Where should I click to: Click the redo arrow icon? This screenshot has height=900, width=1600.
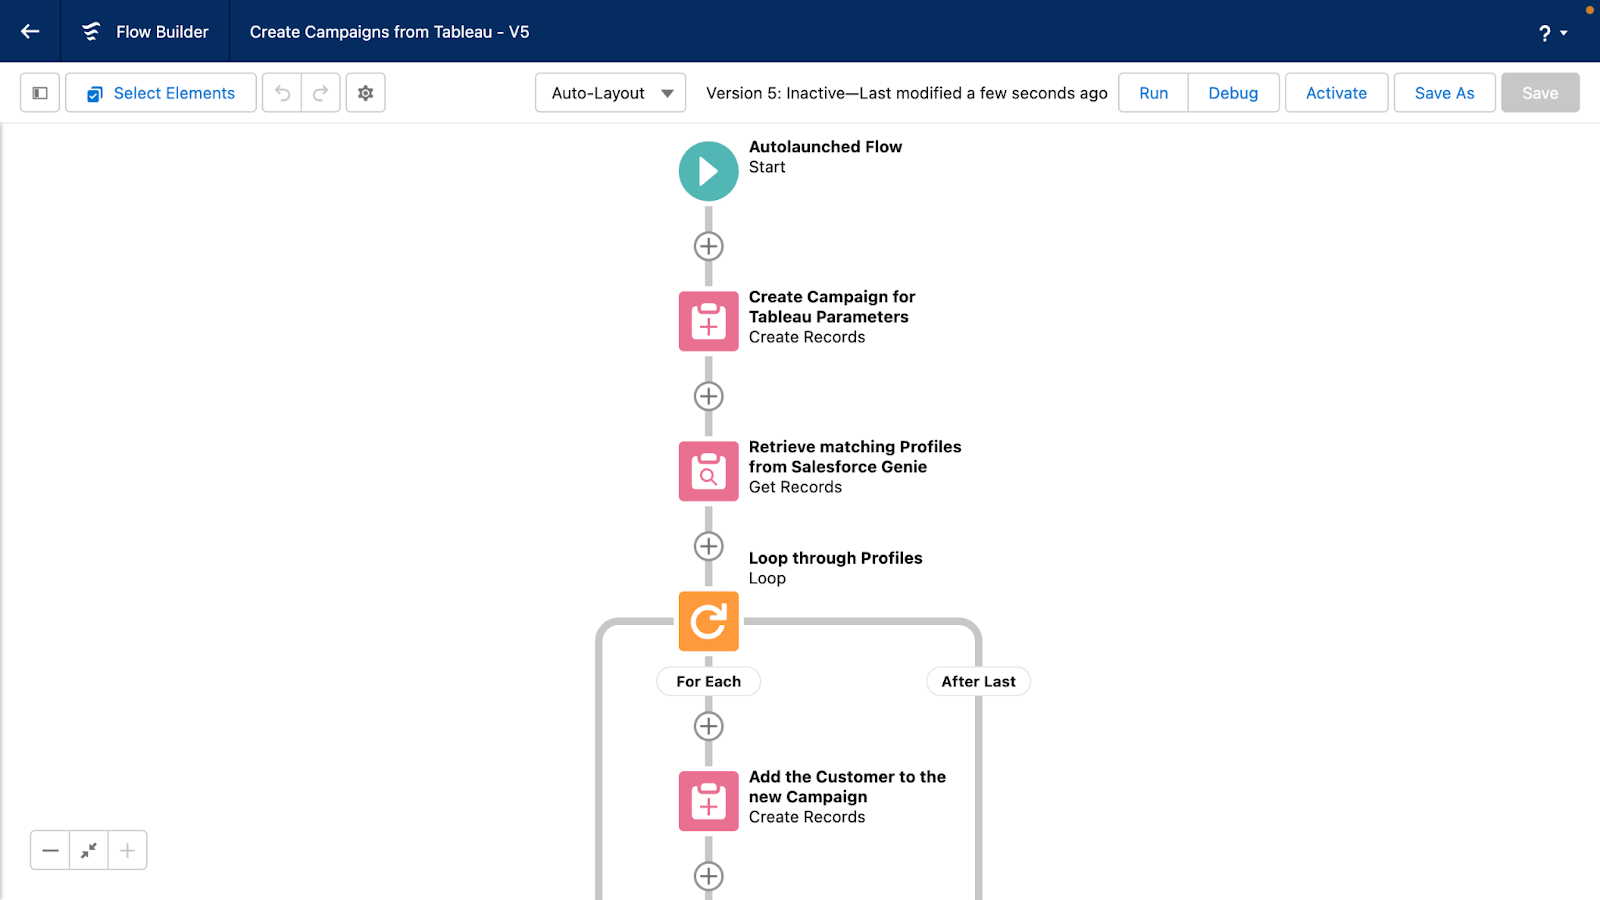point(321,93)
